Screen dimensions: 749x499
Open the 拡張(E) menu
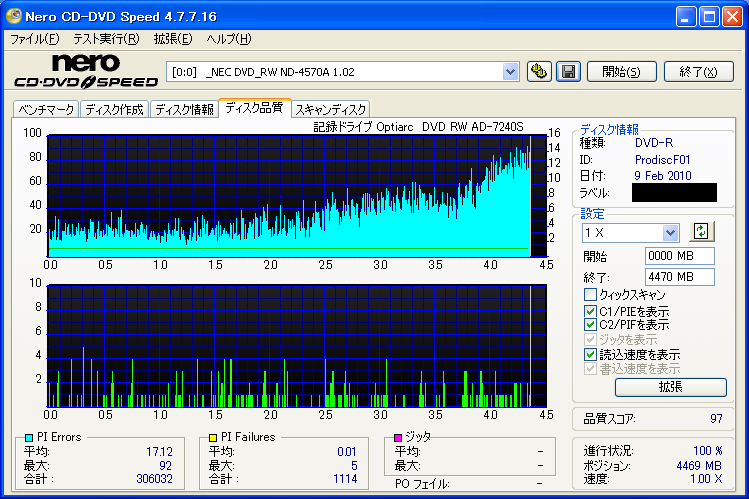pos(173,39)
